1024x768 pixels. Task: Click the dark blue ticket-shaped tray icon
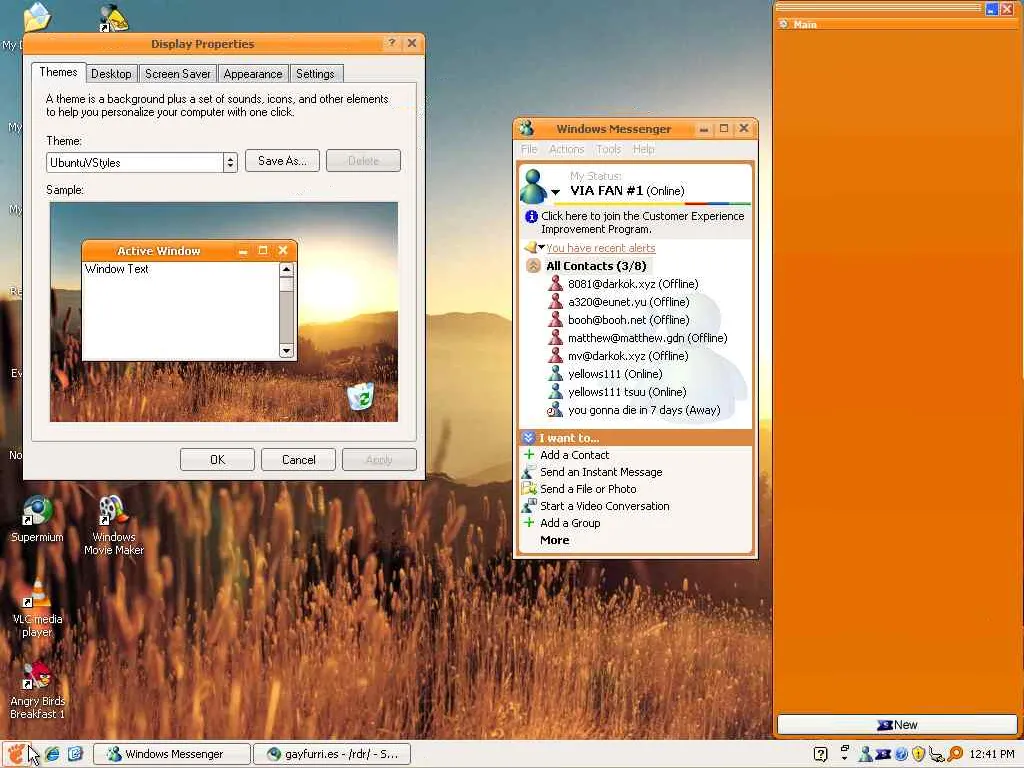point(883,754)
